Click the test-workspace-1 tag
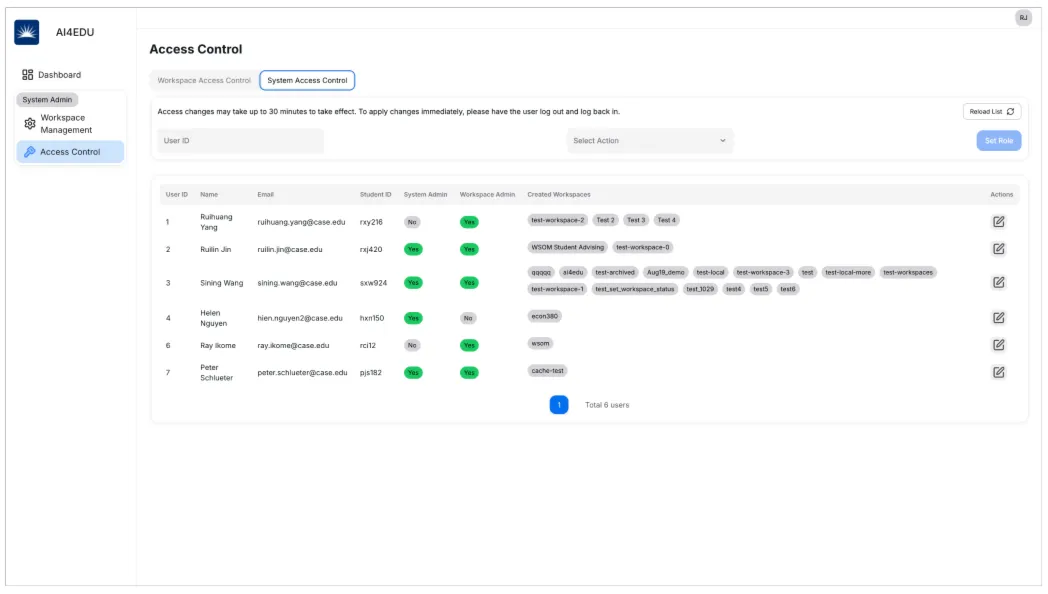1048x594 pixels. [x=557, y=289]
